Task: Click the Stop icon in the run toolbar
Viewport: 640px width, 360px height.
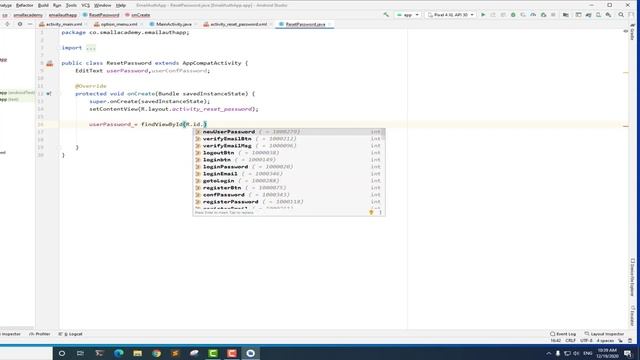Action: point(553,15)
